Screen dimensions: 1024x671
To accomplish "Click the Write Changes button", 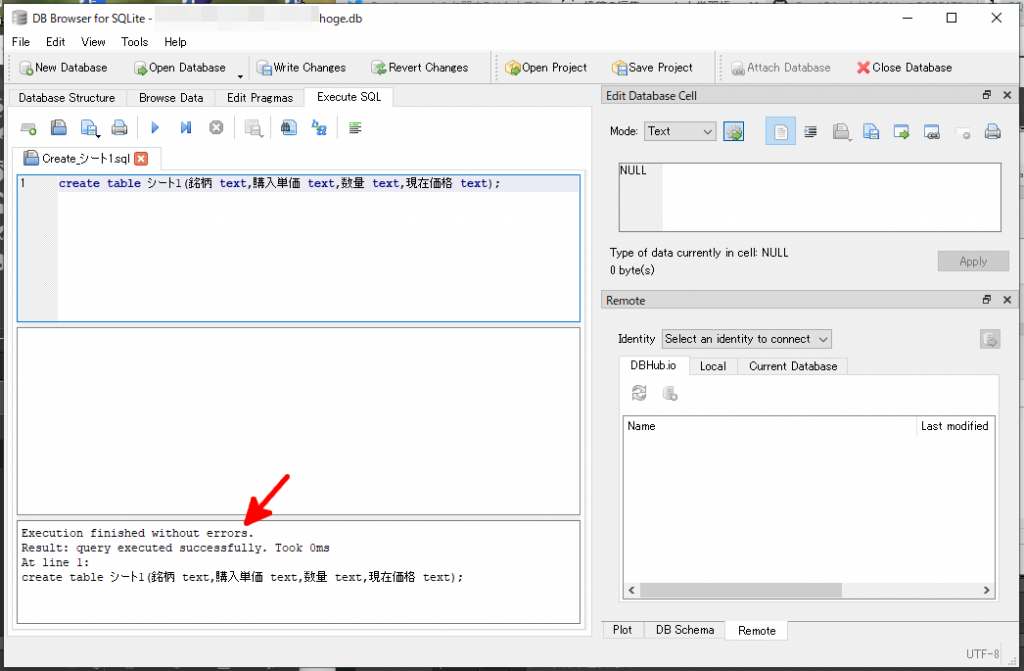I will [301, 67].
